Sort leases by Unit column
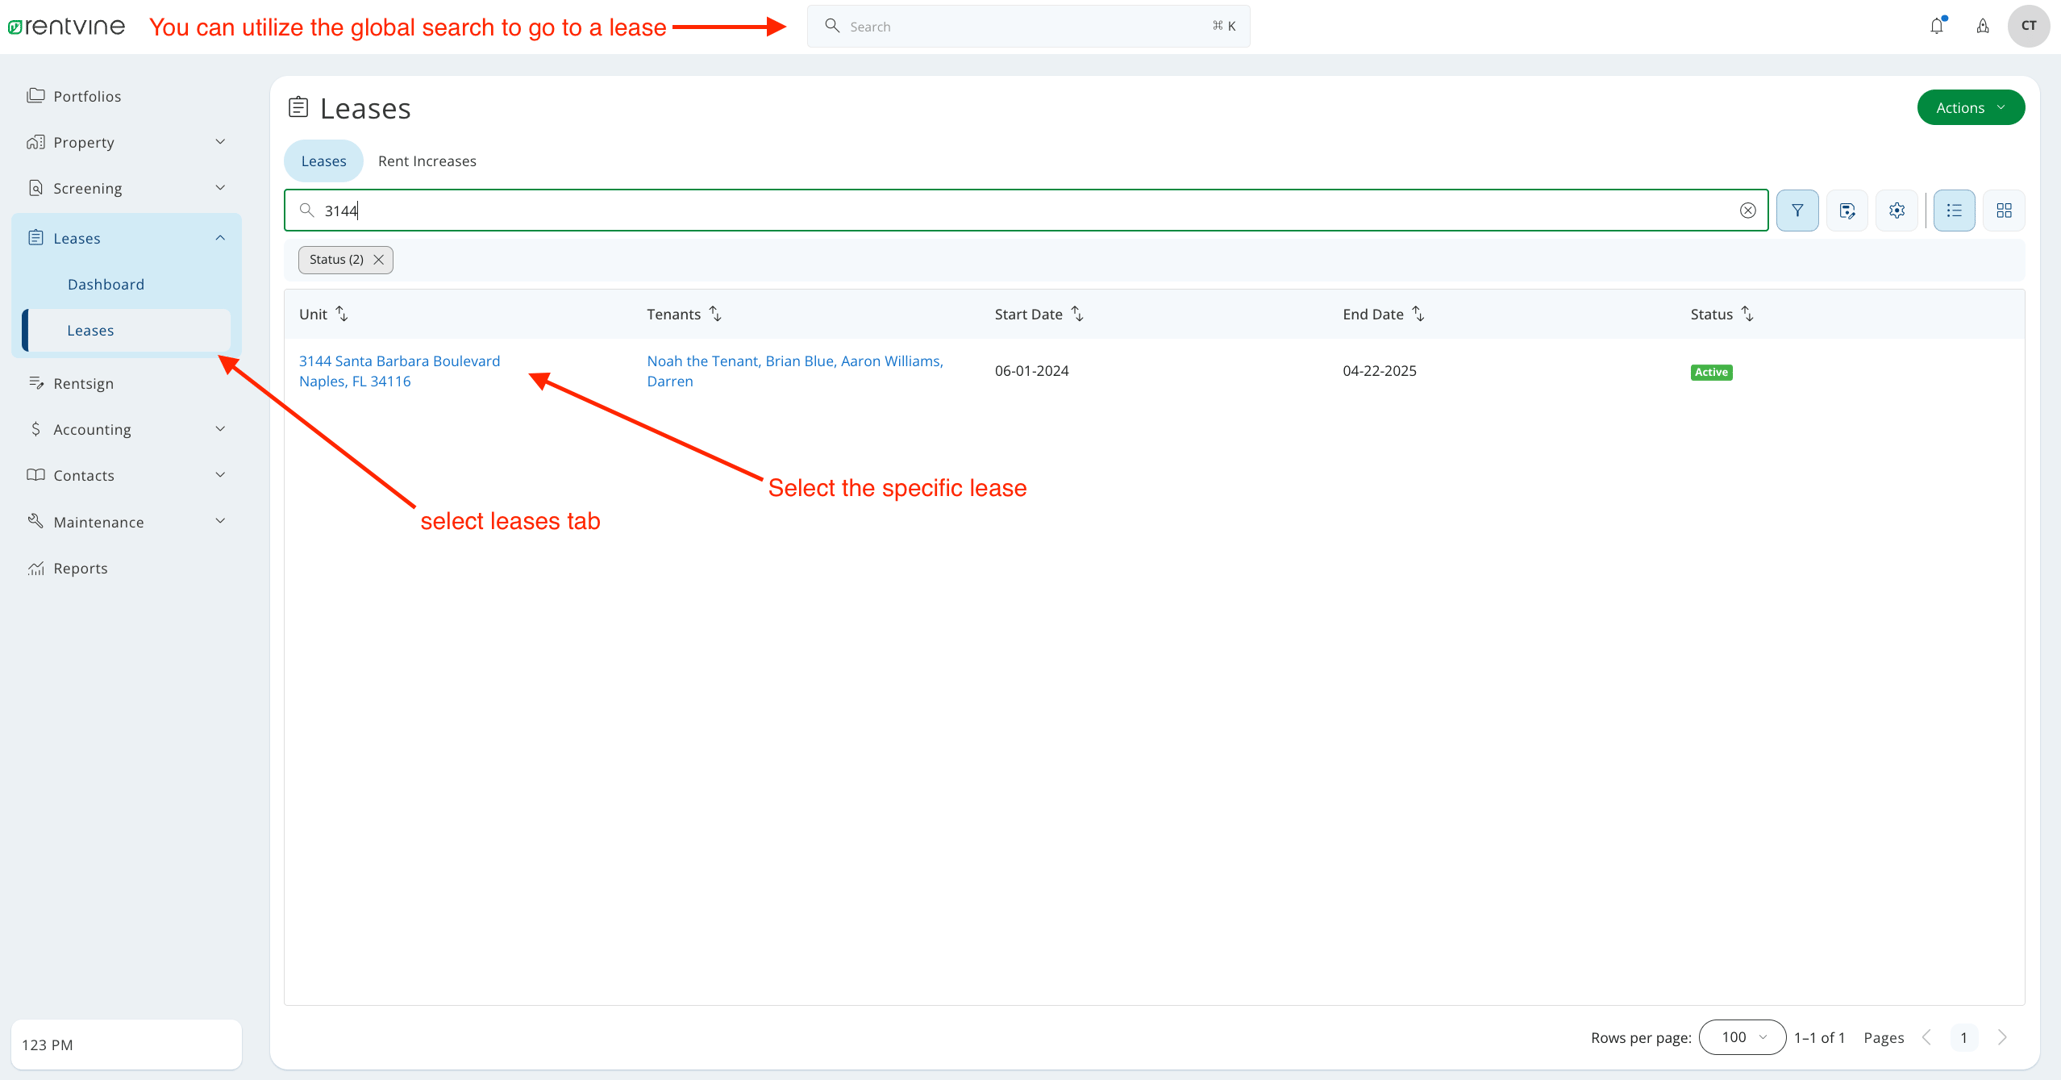Viewport: 2061px width, 1080px height. tap(342, 314)
